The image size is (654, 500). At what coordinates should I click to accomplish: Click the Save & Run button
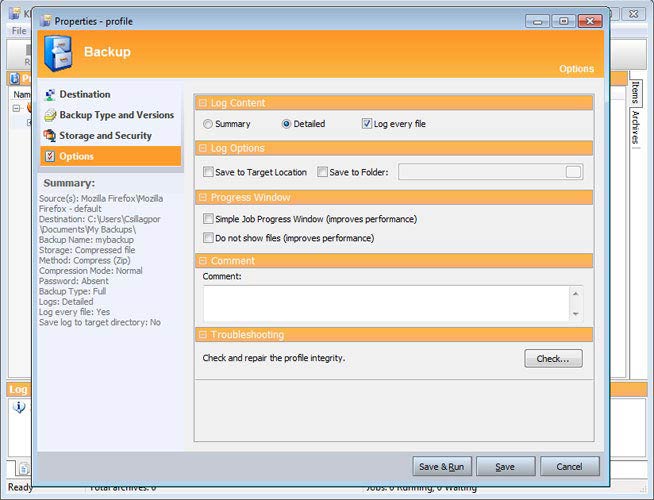click(441, 467)
